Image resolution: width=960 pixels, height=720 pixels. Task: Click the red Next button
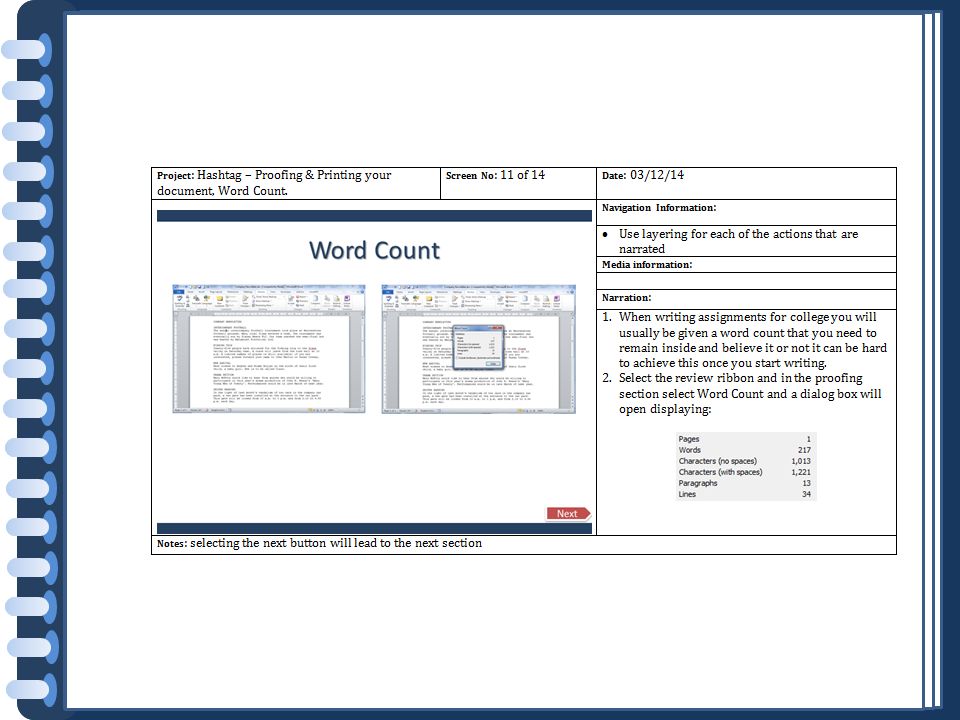click(568, 514)
